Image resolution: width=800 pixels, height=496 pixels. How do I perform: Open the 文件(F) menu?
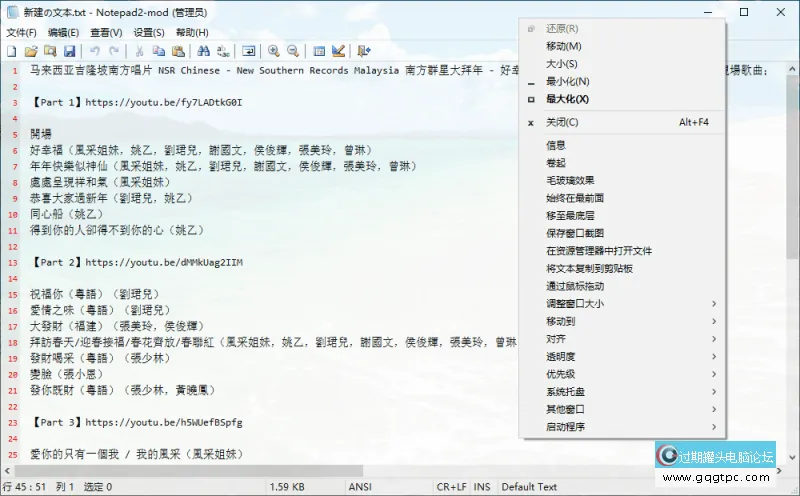click(21, 33)
